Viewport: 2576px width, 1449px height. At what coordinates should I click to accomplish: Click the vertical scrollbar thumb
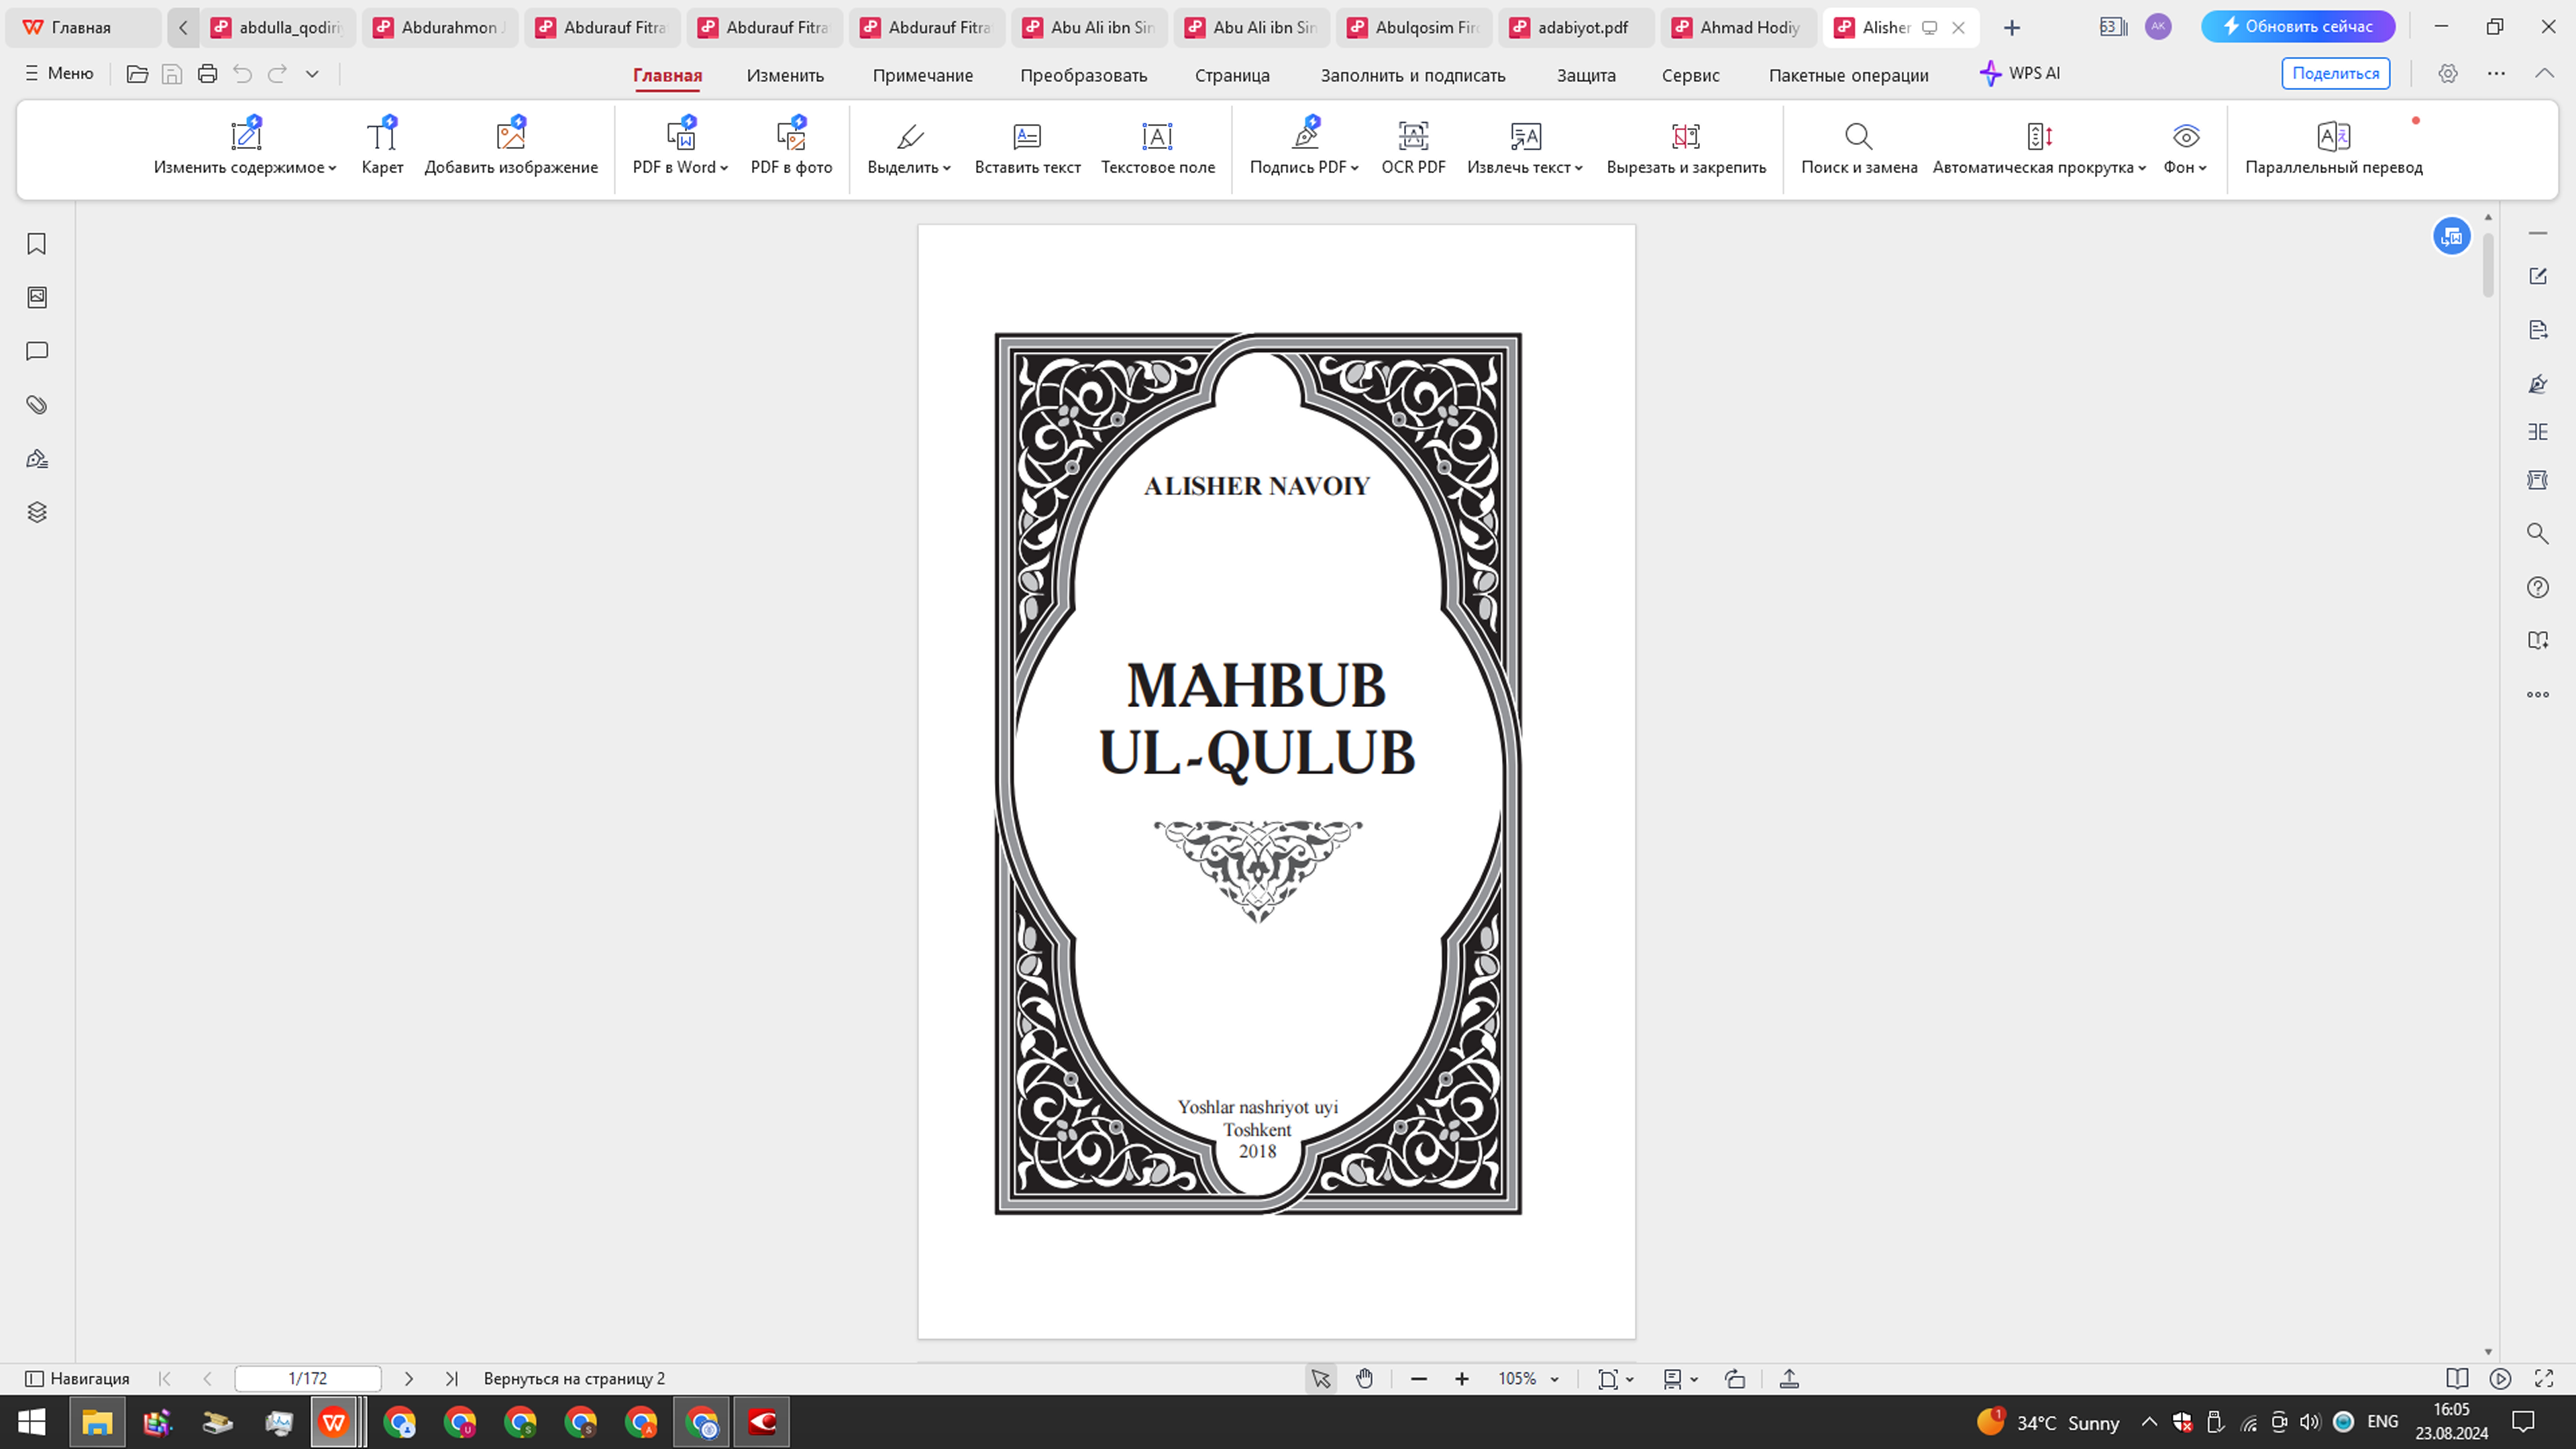coord(2488,264)
